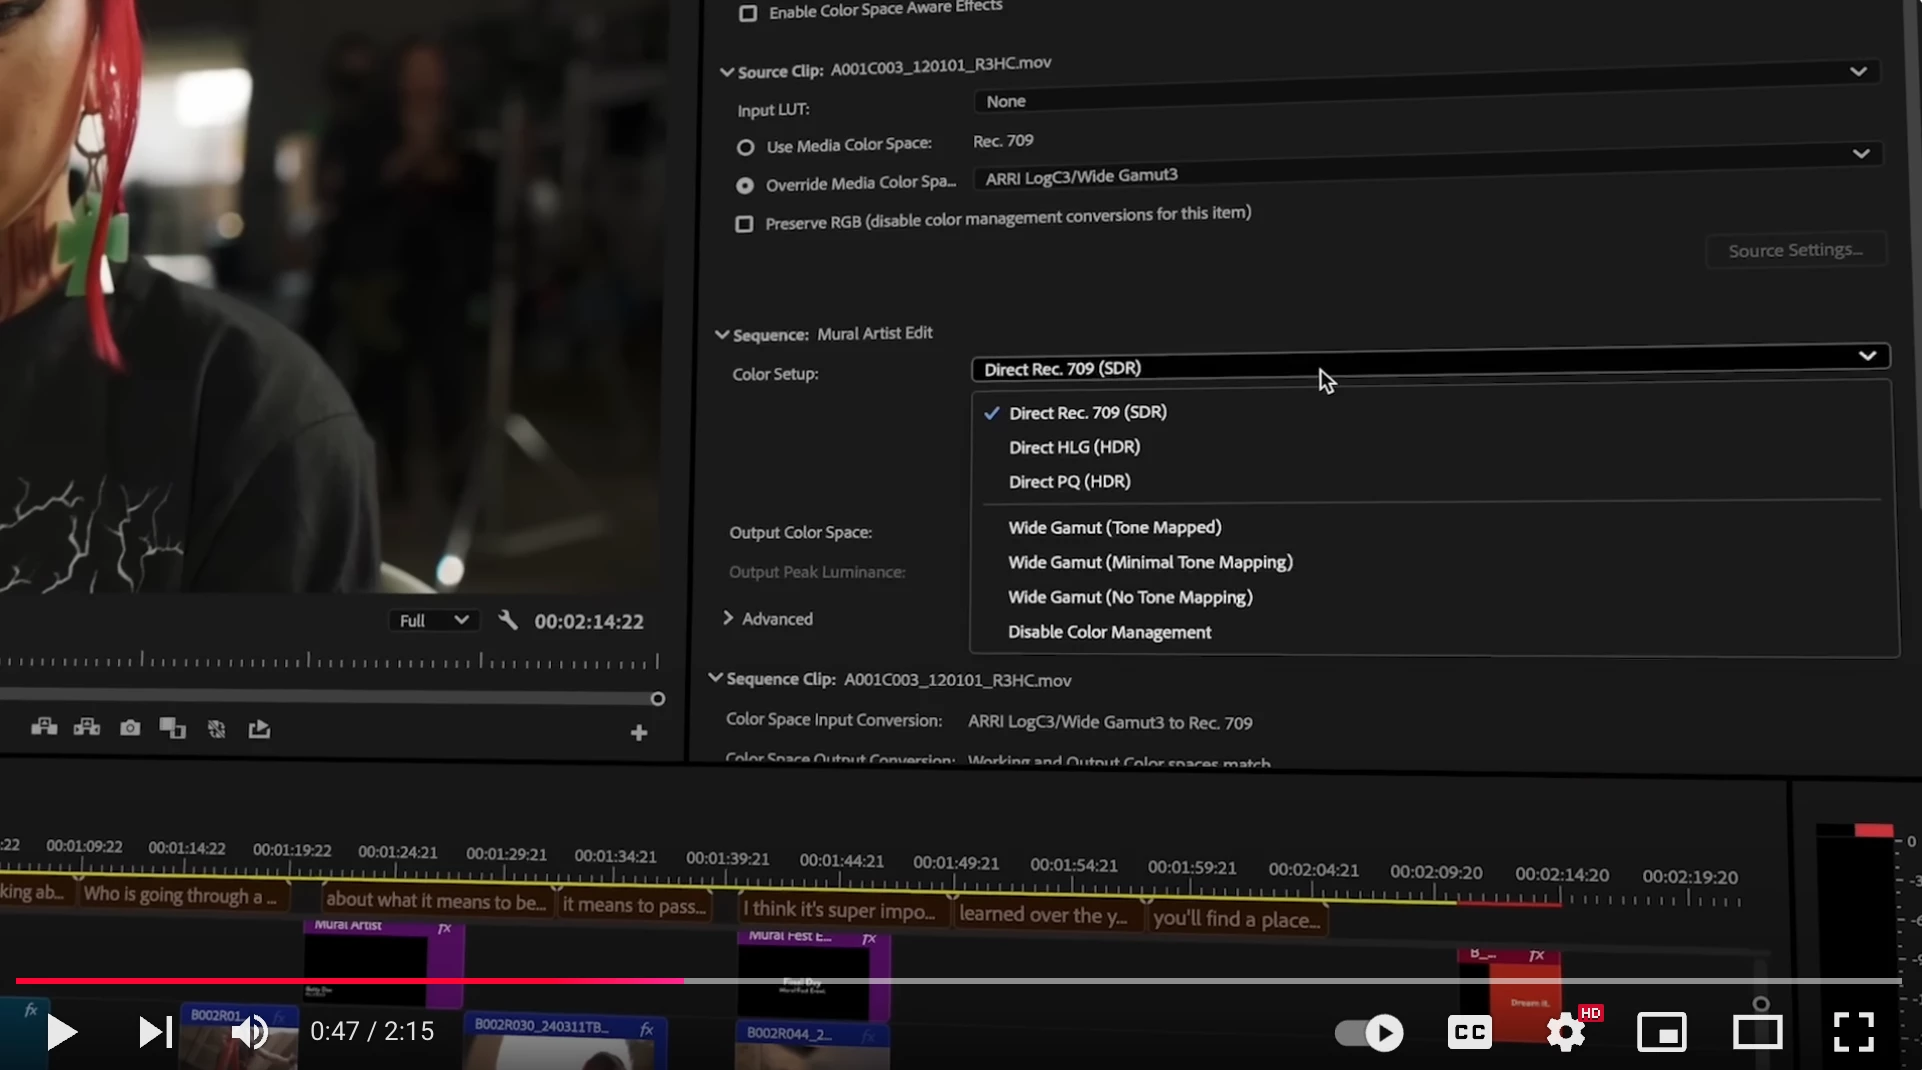Select caption 'about what it means to be'
The image size is (1922, 1070).
[x=436, y=900]
